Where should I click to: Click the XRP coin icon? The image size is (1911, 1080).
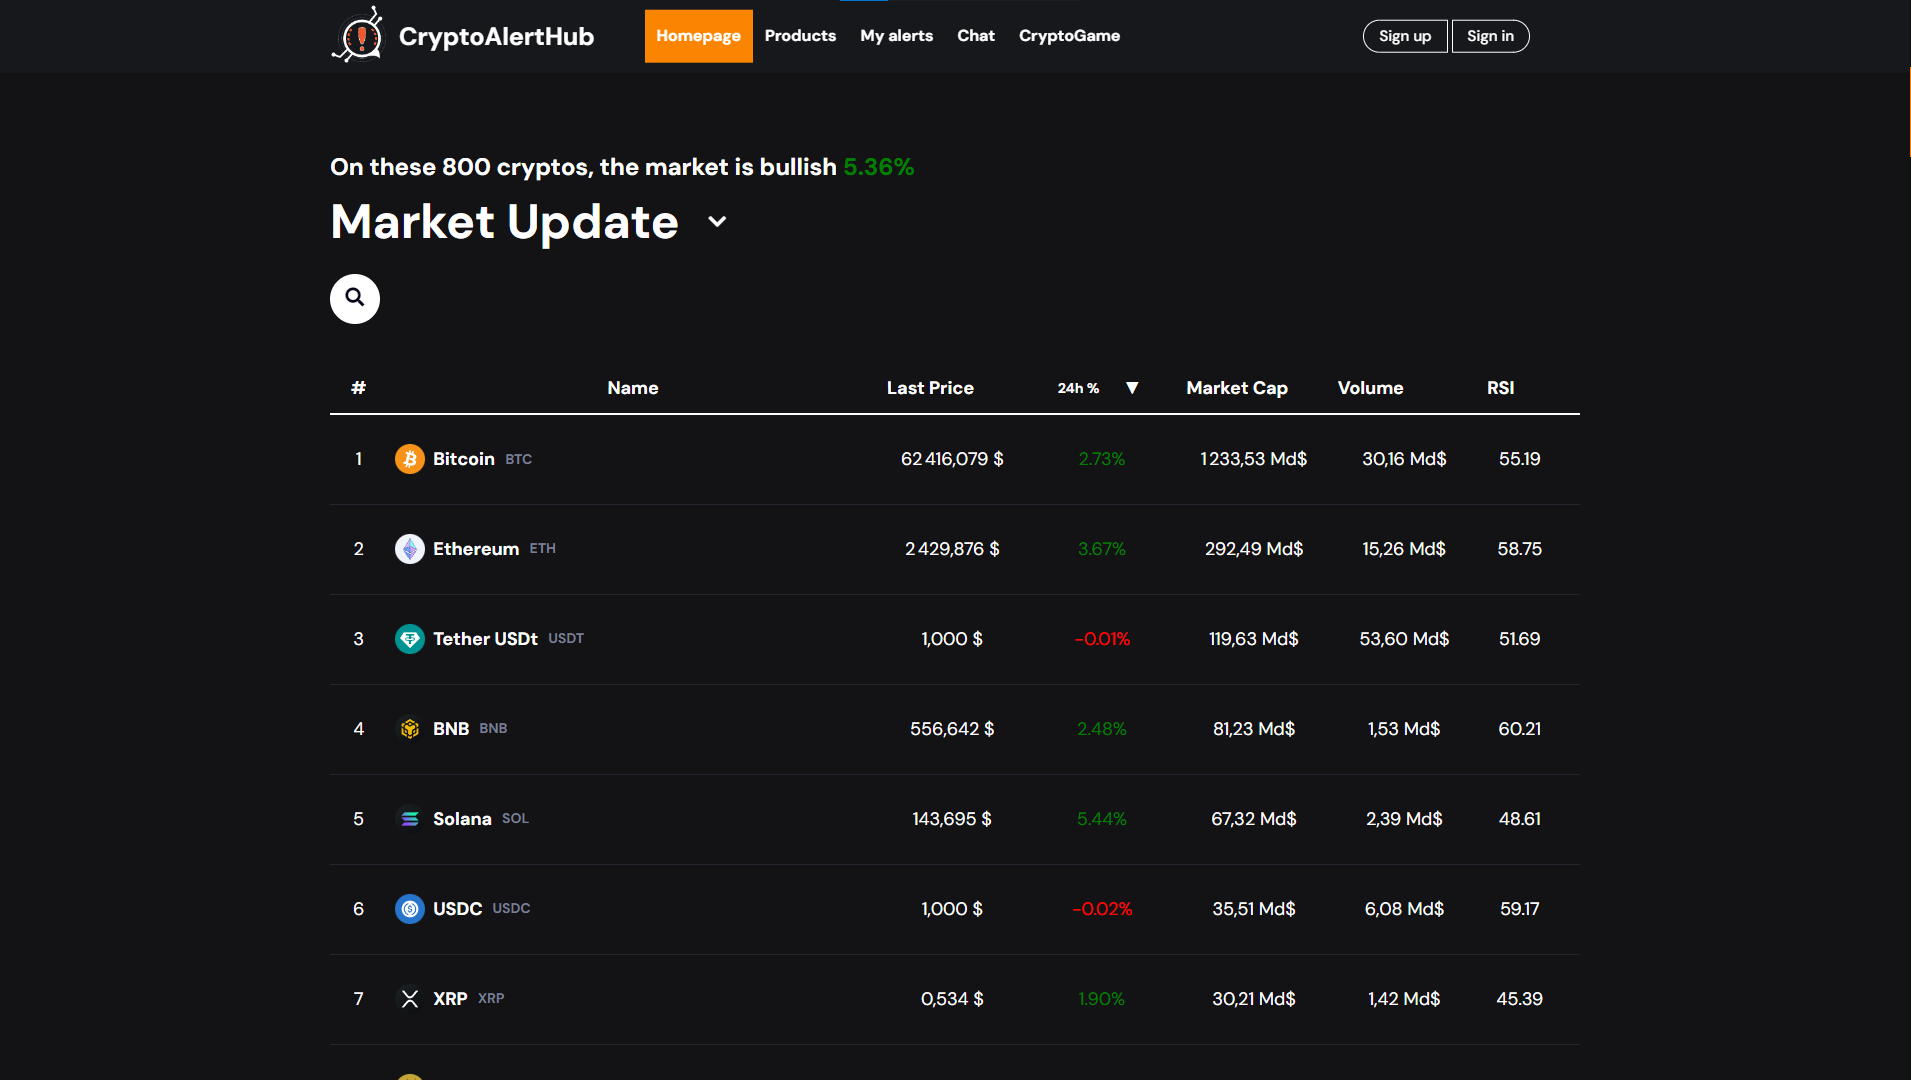[x=410, y=999]
